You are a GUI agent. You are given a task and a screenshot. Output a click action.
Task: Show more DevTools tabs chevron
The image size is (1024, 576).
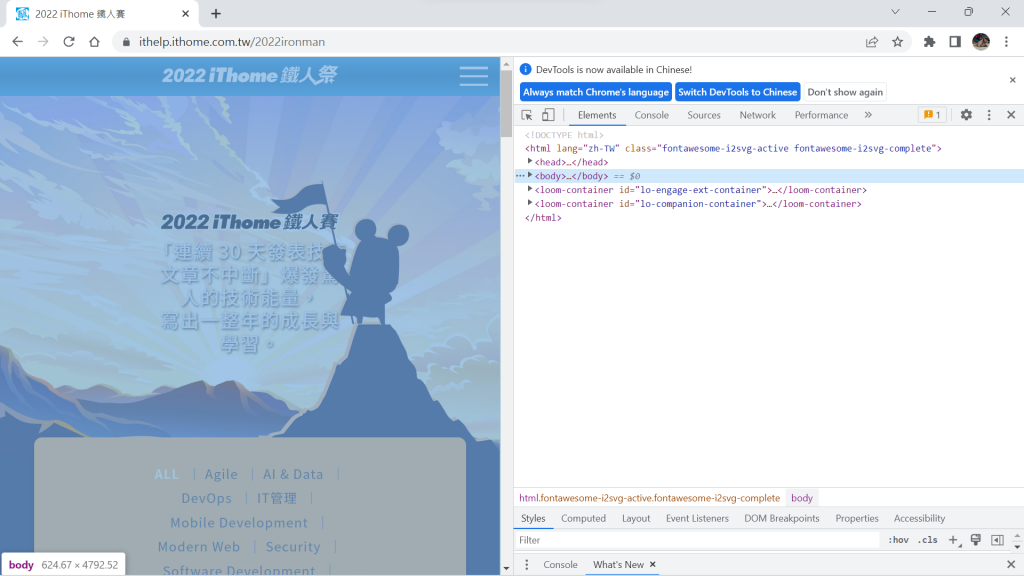868,115
